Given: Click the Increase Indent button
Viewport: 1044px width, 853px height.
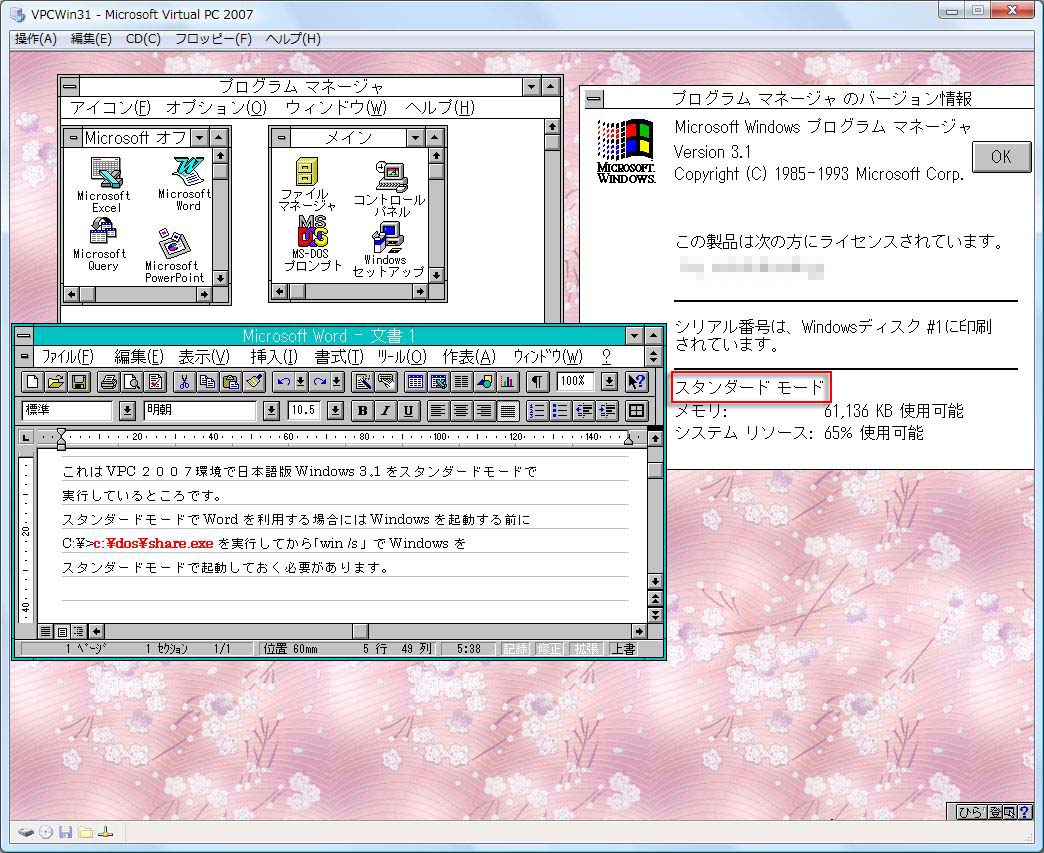Looking at the screenshot, I should 607,411.
